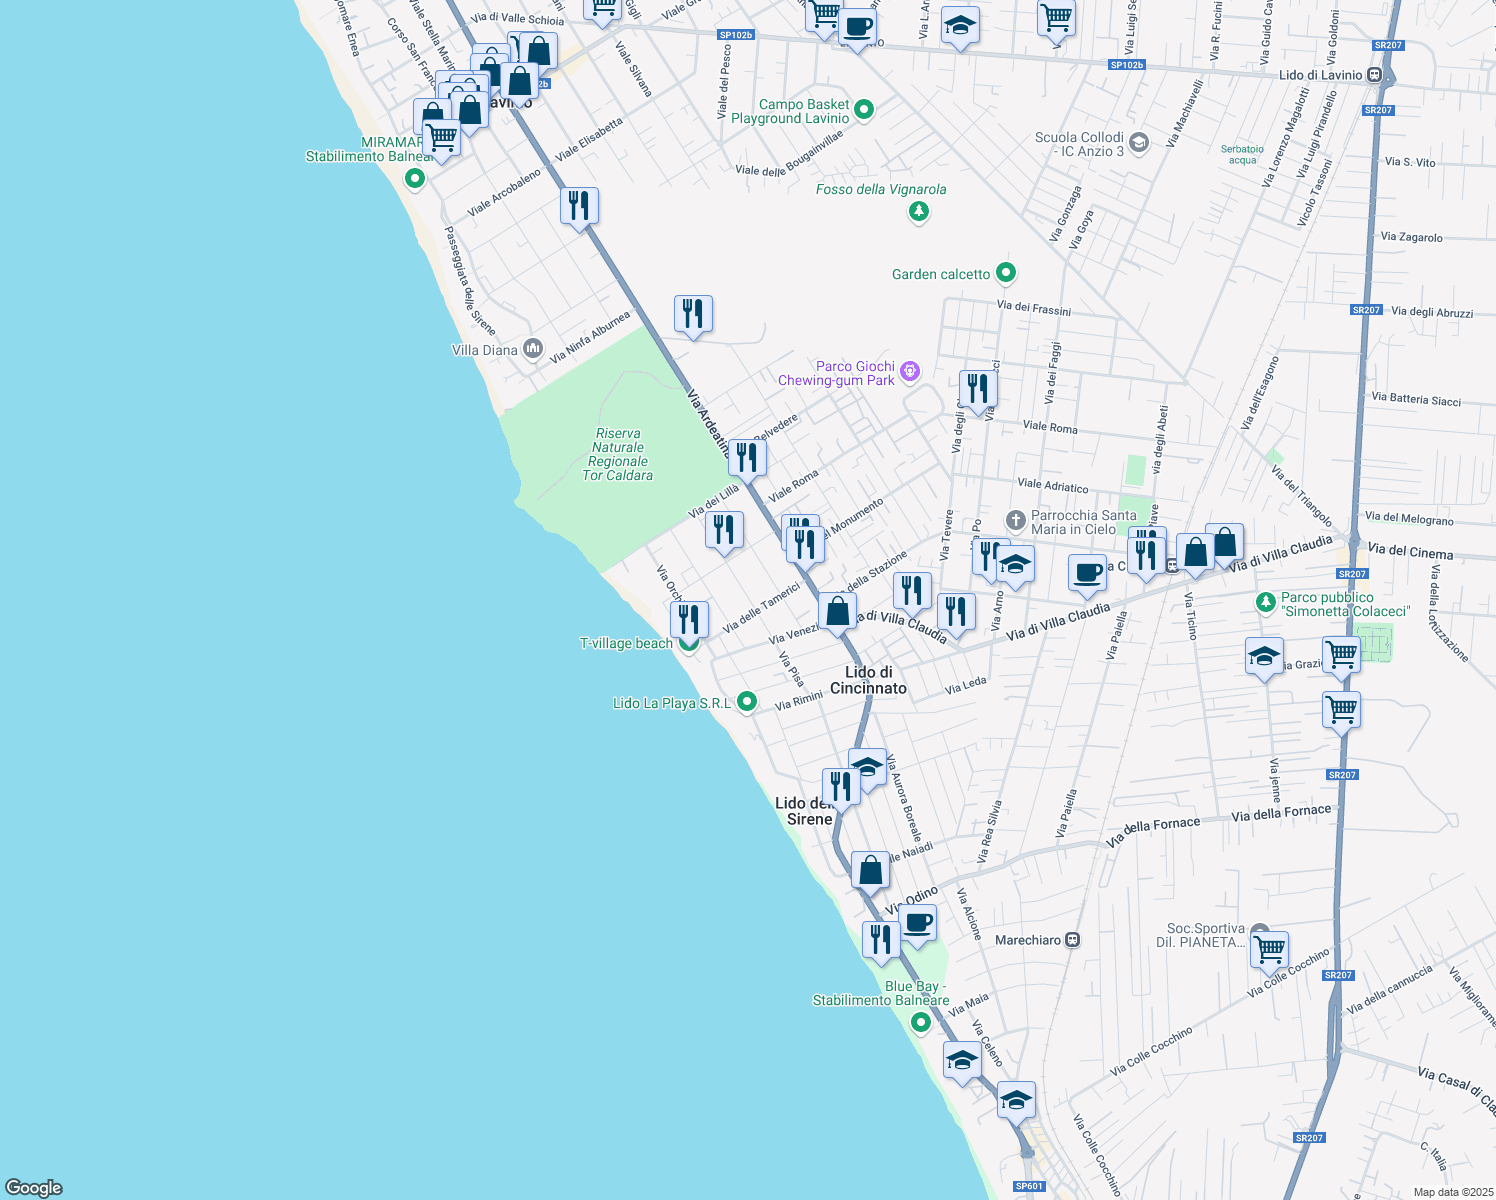1496x1200 pixels.
Task: Select Passeggiata delle Sirene label
Action: pos(469,280)
